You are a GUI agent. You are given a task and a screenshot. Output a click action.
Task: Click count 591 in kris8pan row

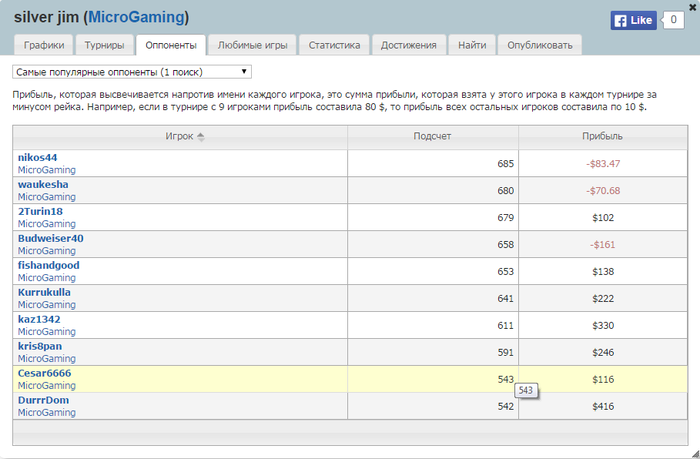pyautogui.click(x=505, y=353)
